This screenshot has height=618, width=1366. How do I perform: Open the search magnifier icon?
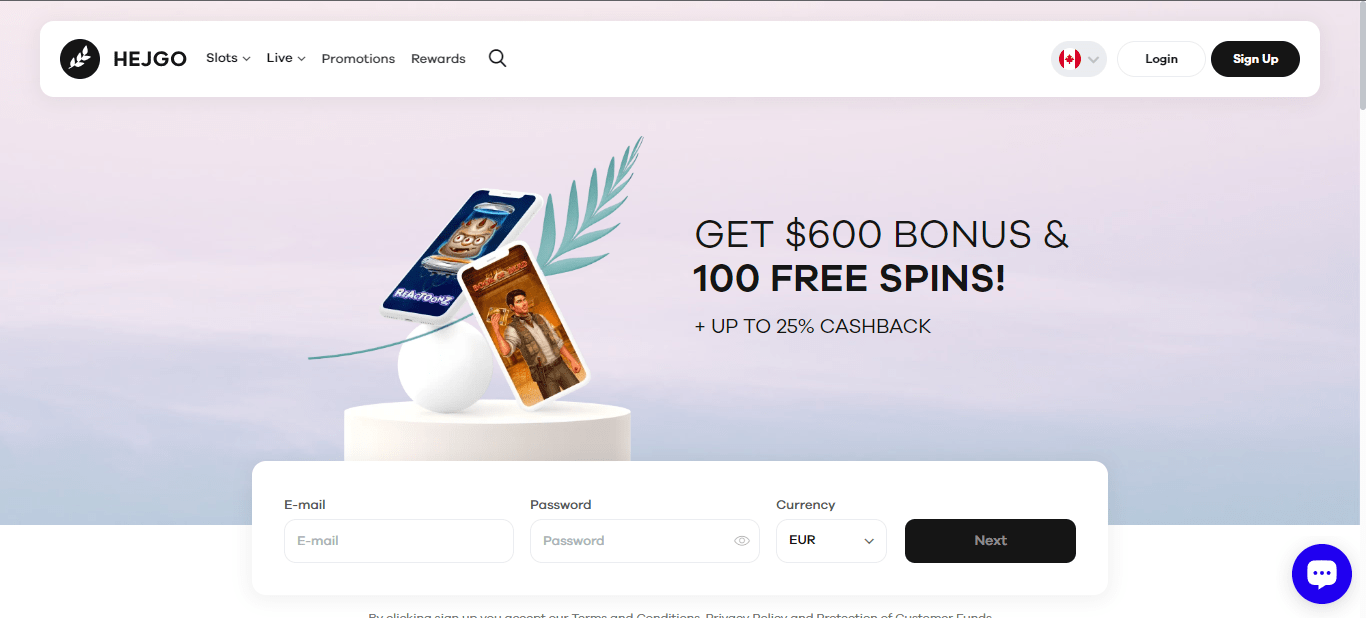[497, 58]
